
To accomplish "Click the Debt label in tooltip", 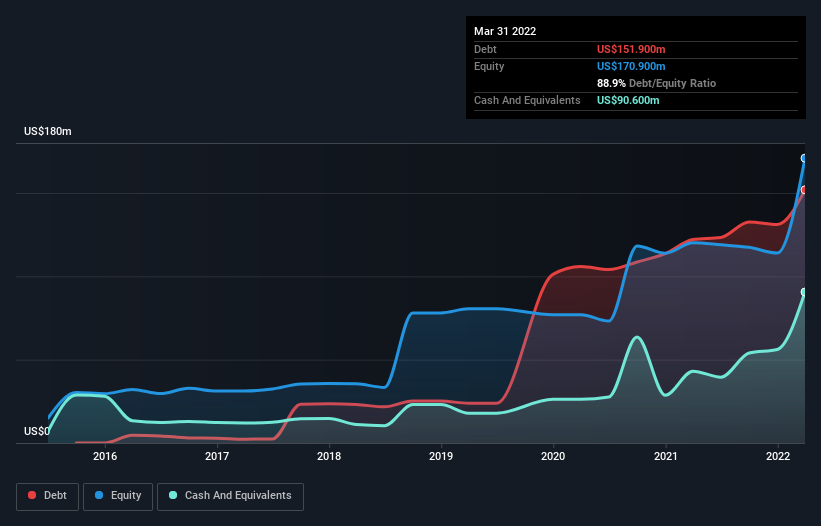I will click(485, 49).
